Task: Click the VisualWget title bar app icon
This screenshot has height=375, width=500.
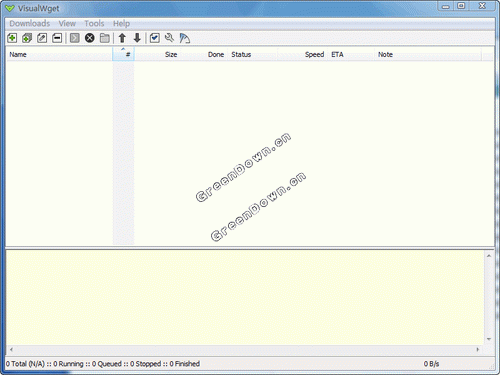Action: pyautogui.click(x=10, y=8)
